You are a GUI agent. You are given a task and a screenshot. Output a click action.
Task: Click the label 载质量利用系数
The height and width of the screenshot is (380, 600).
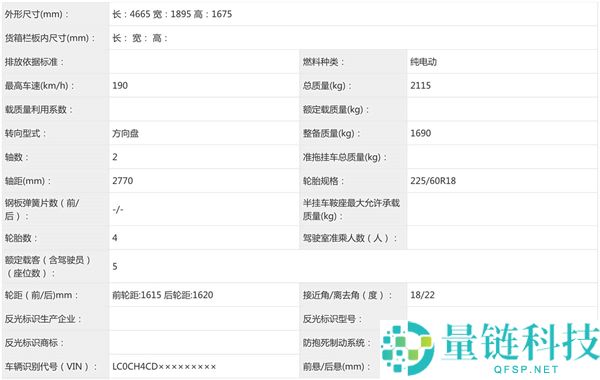tap(39, 109)
